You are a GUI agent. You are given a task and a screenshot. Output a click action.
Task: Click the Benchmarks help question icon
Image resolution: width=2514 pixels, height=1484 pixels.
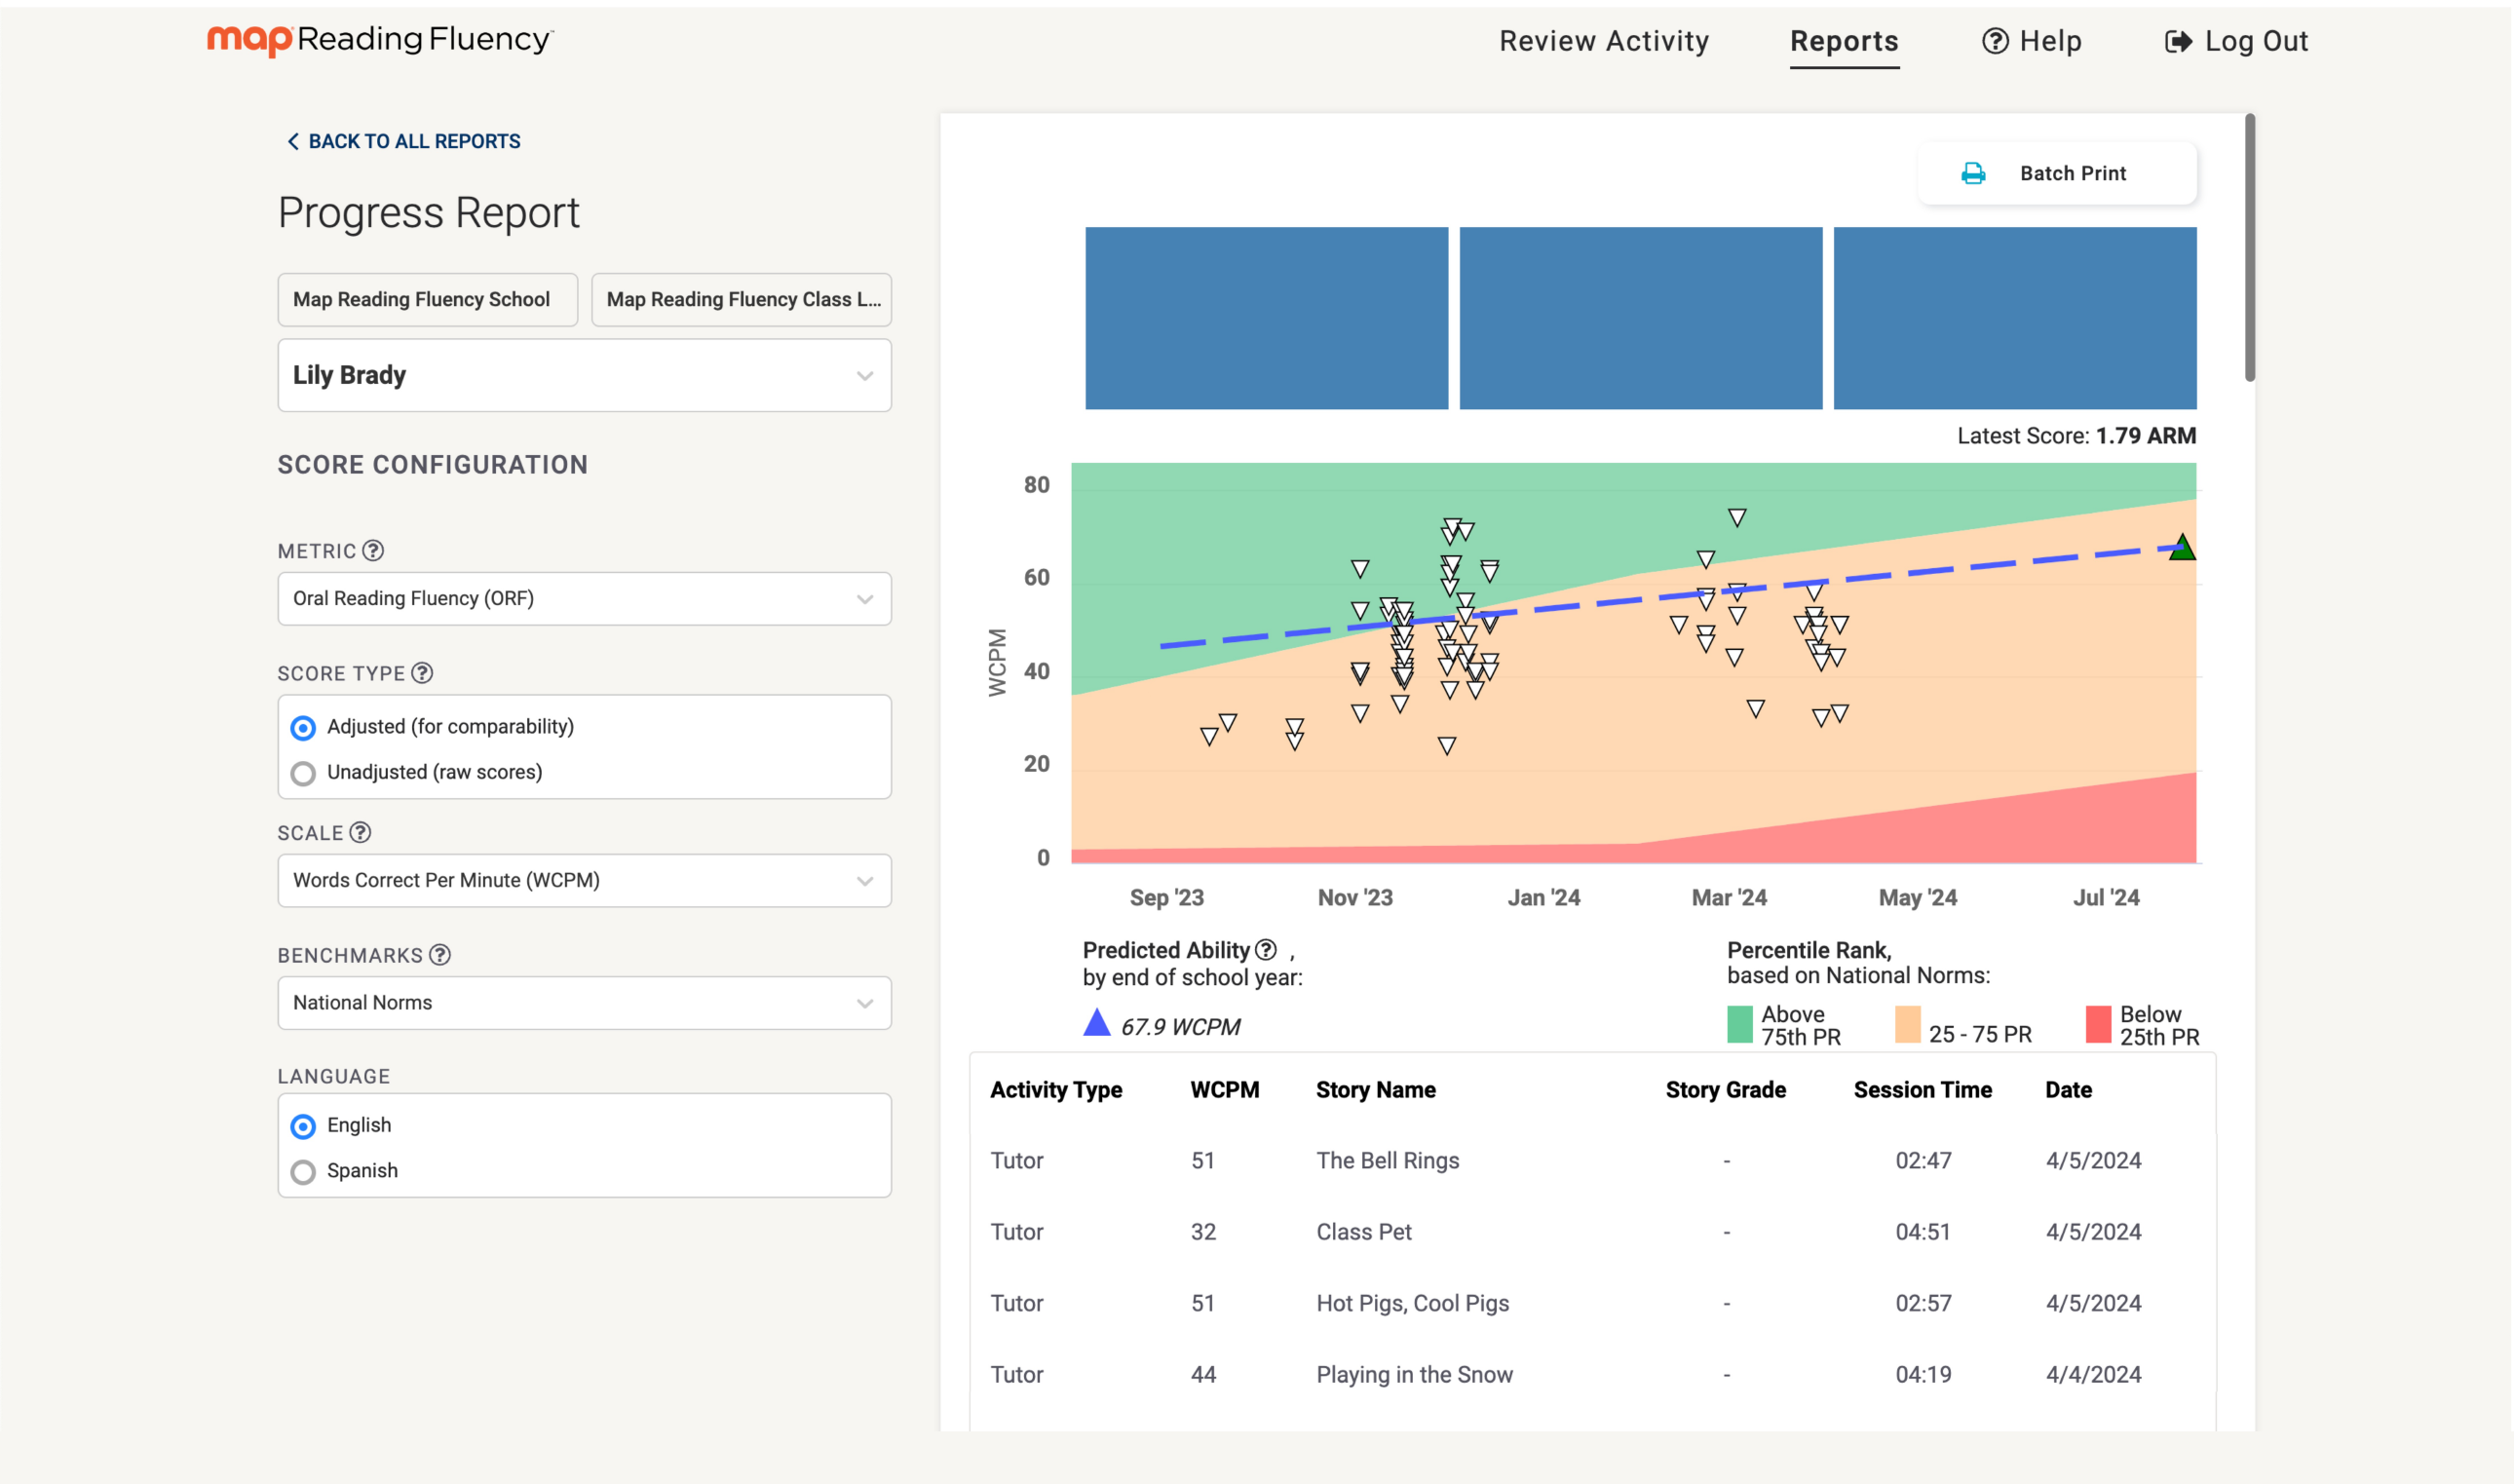440,955
